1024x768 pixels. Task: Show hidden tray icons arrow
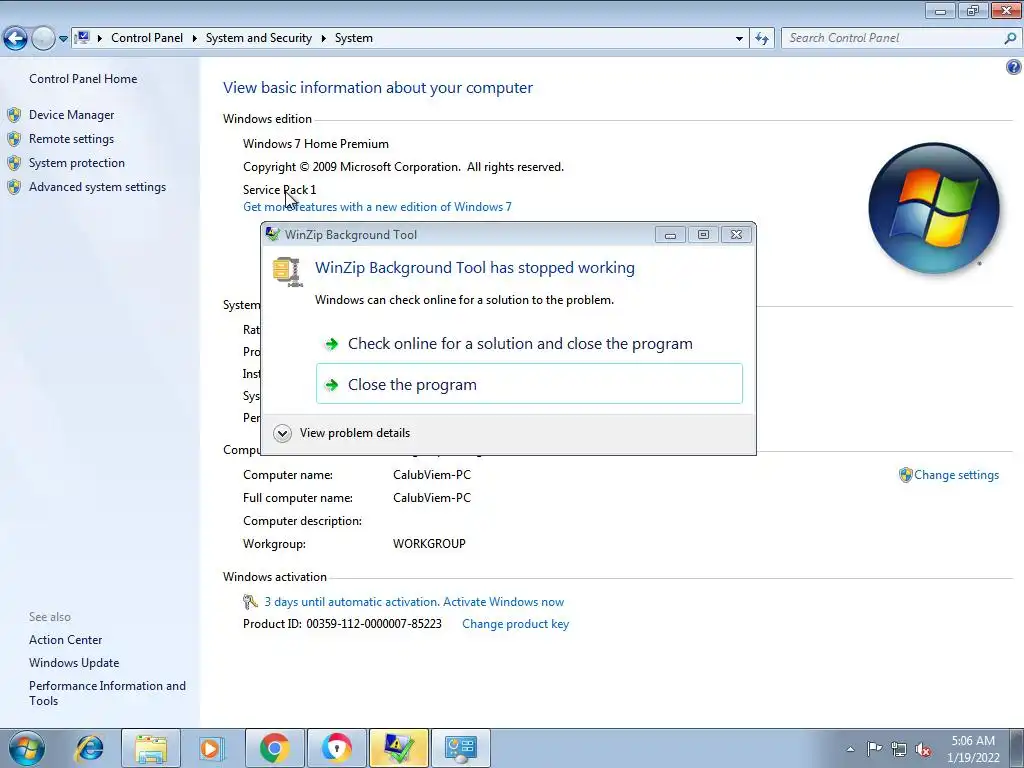click(x=850, y=749)
